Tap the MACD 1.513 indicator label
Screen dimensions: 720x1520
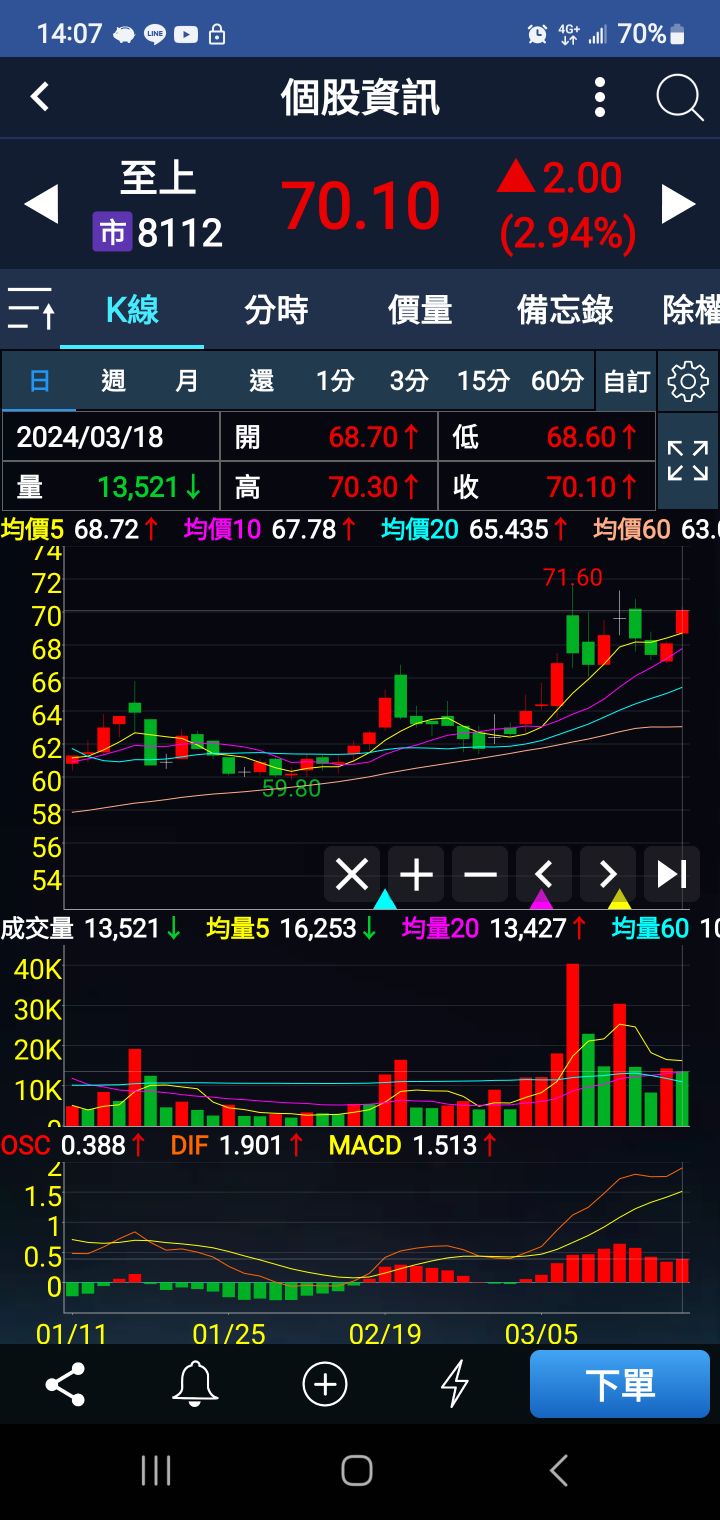(415, 1145)
